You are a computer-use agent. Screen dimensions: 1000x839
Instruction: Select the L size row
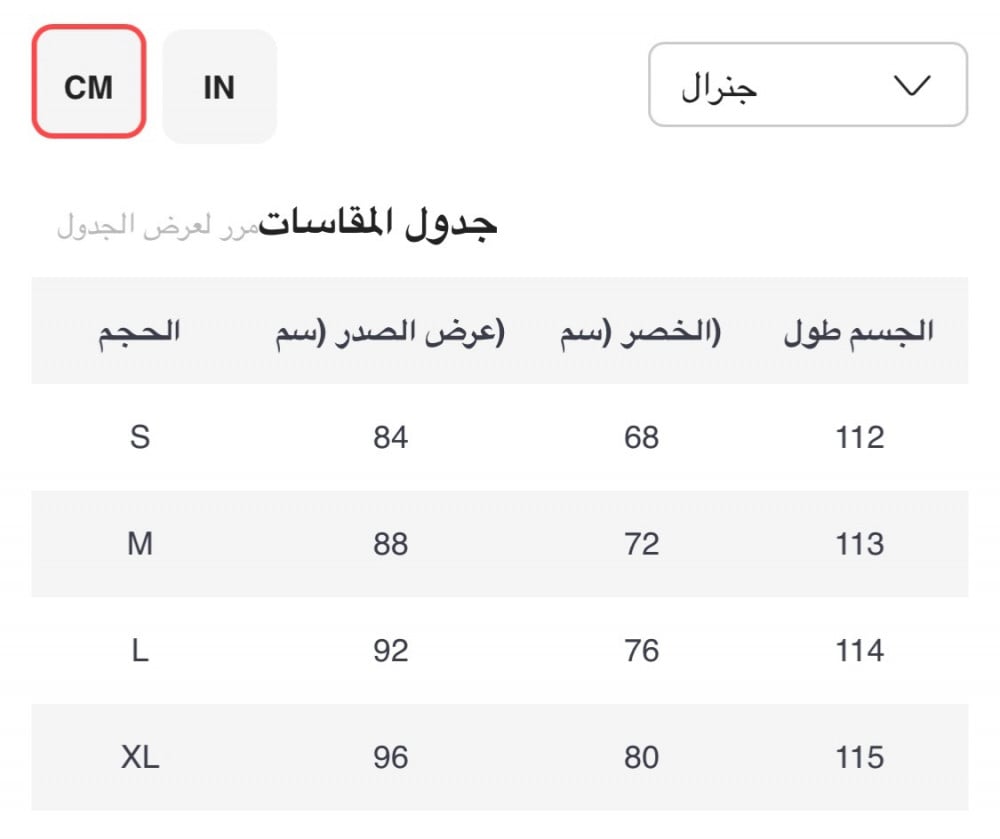click(140, 651)
